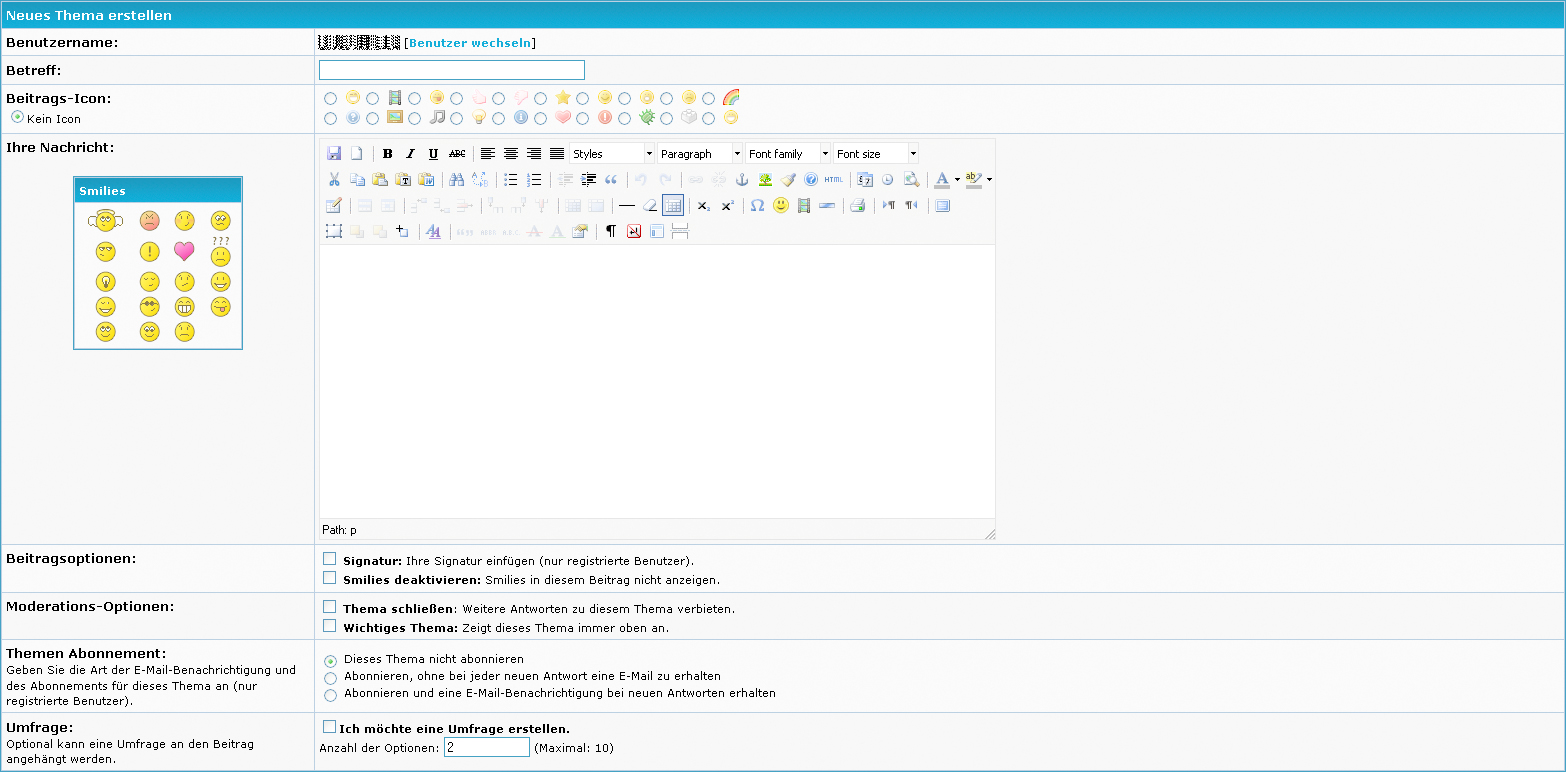
Task: Check the Thema schließen option
Action: pos(329,606)
